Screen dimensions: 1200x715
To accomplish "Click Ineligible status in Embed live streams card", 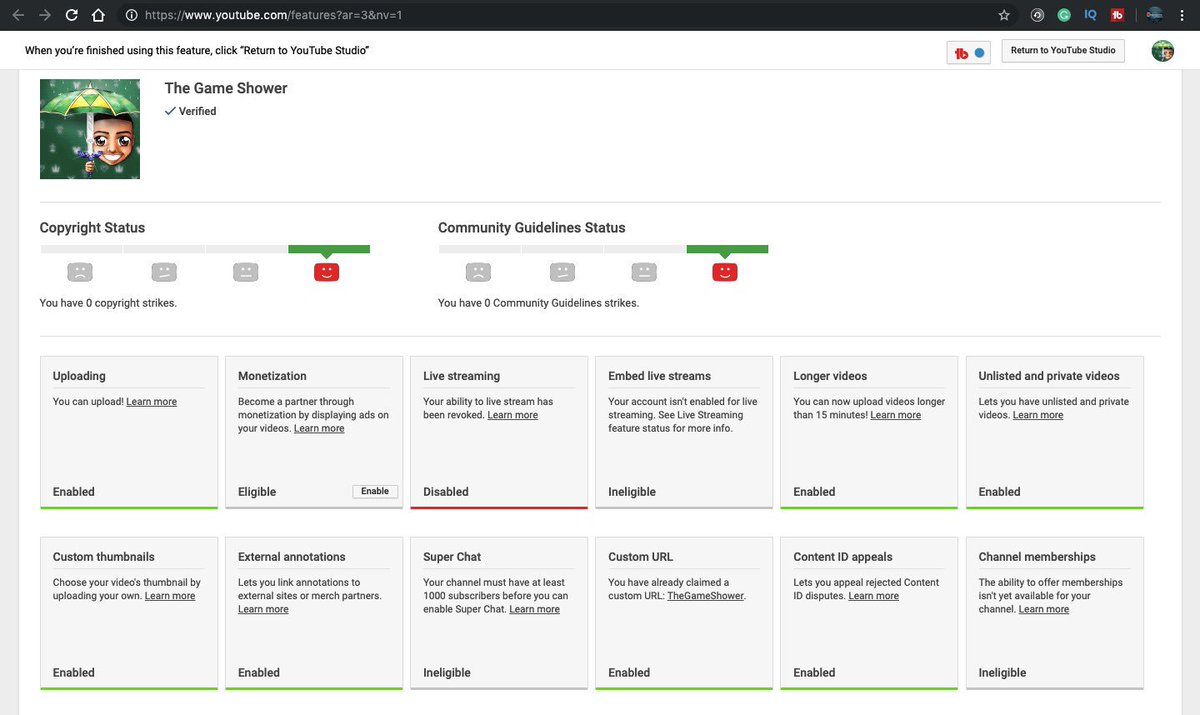I will point(632,492).
